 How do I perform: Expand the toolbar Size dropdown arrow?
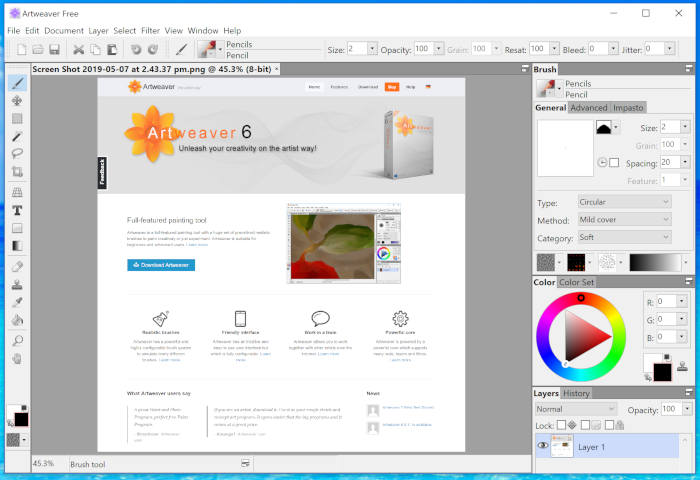[x=372, y=49]
